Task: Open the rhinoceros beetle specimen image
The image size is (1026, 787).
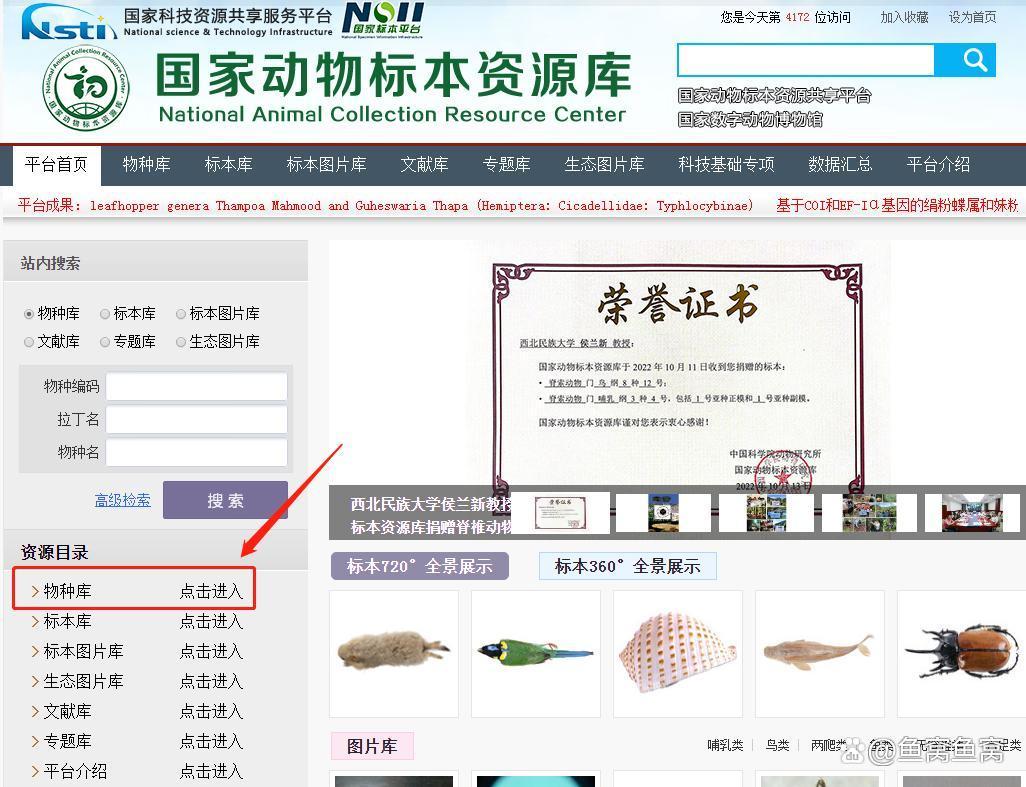Action: (x=961, y=653)
